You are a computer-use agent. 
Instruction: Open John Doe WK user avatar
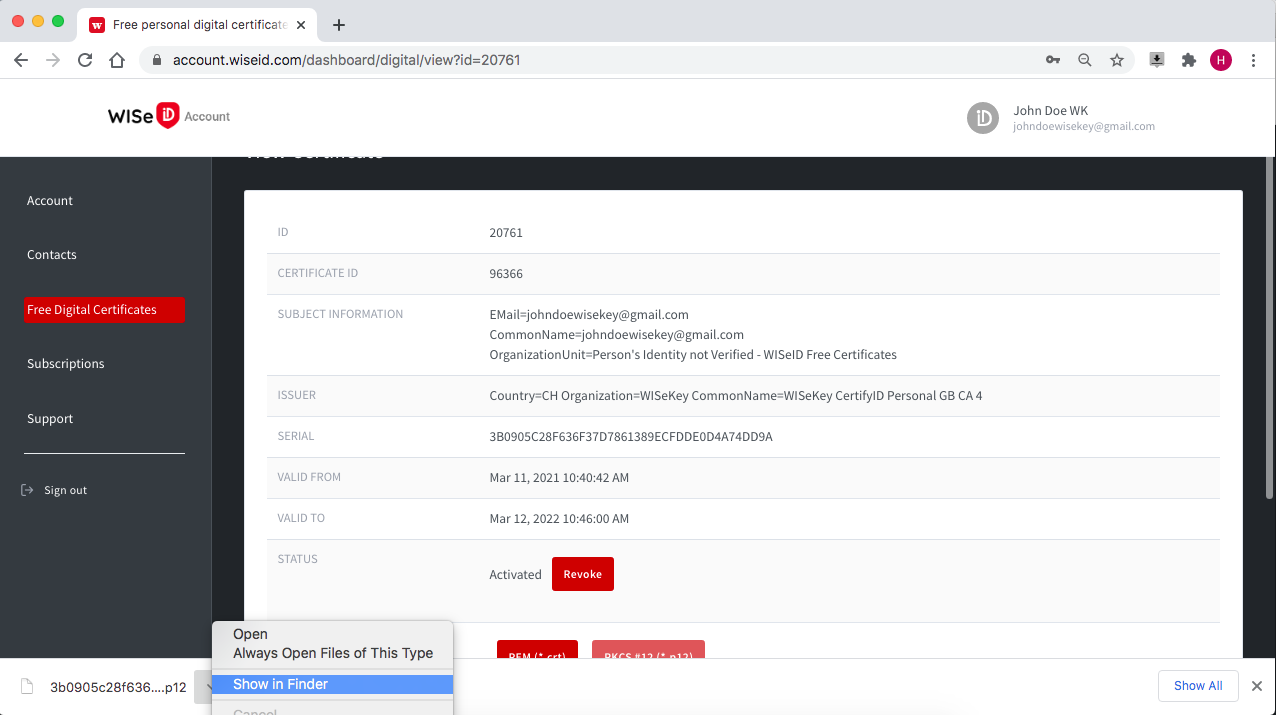click(x=983, y=118)
